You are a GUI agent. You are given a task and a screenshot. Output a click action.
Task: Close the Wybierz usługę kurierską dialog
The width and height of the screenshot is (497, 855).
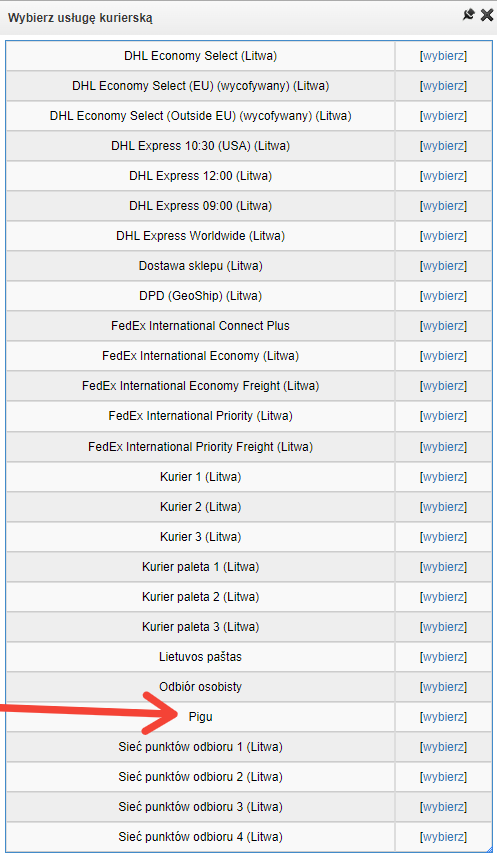(487, 15)
